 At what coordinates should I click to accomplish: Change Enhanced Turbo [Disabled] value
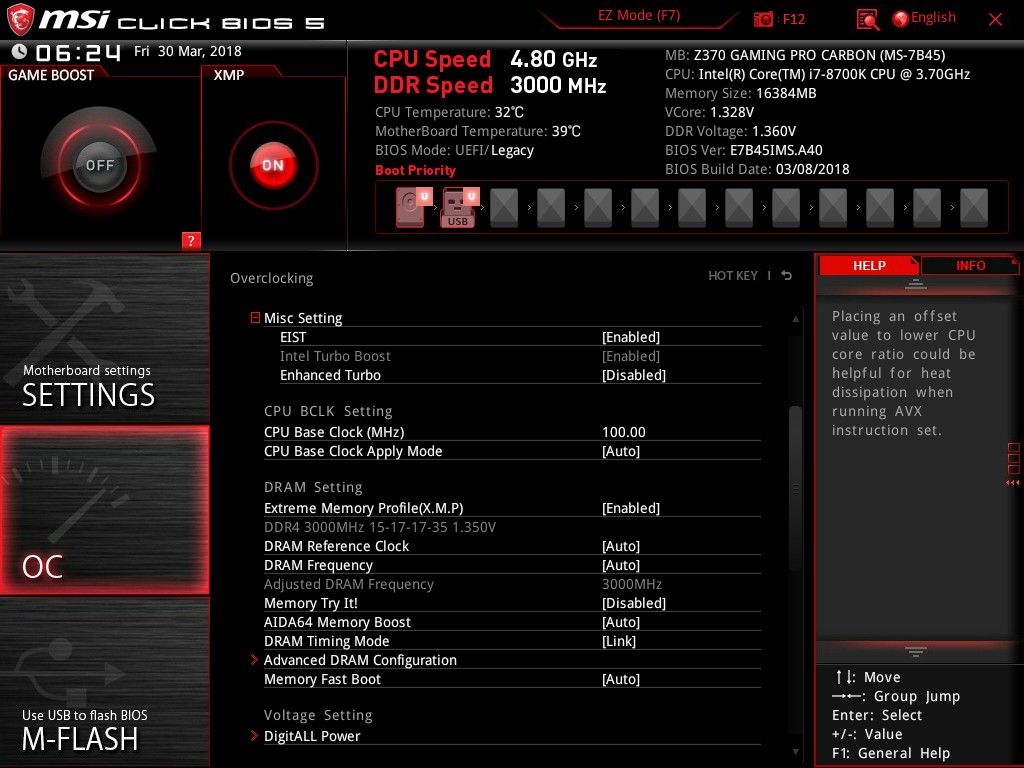(x=633, y=375)
